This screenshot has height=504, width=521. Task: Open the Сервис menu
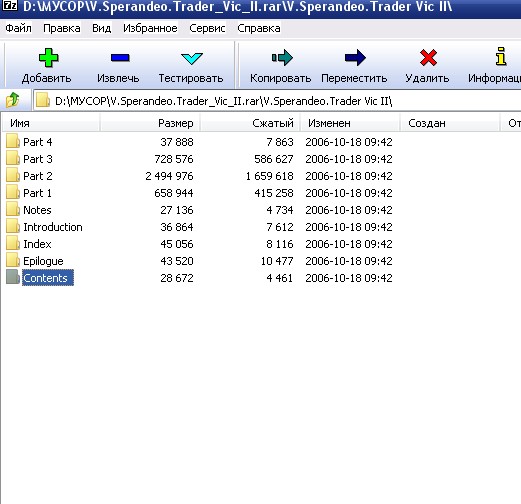coord(207,28)
